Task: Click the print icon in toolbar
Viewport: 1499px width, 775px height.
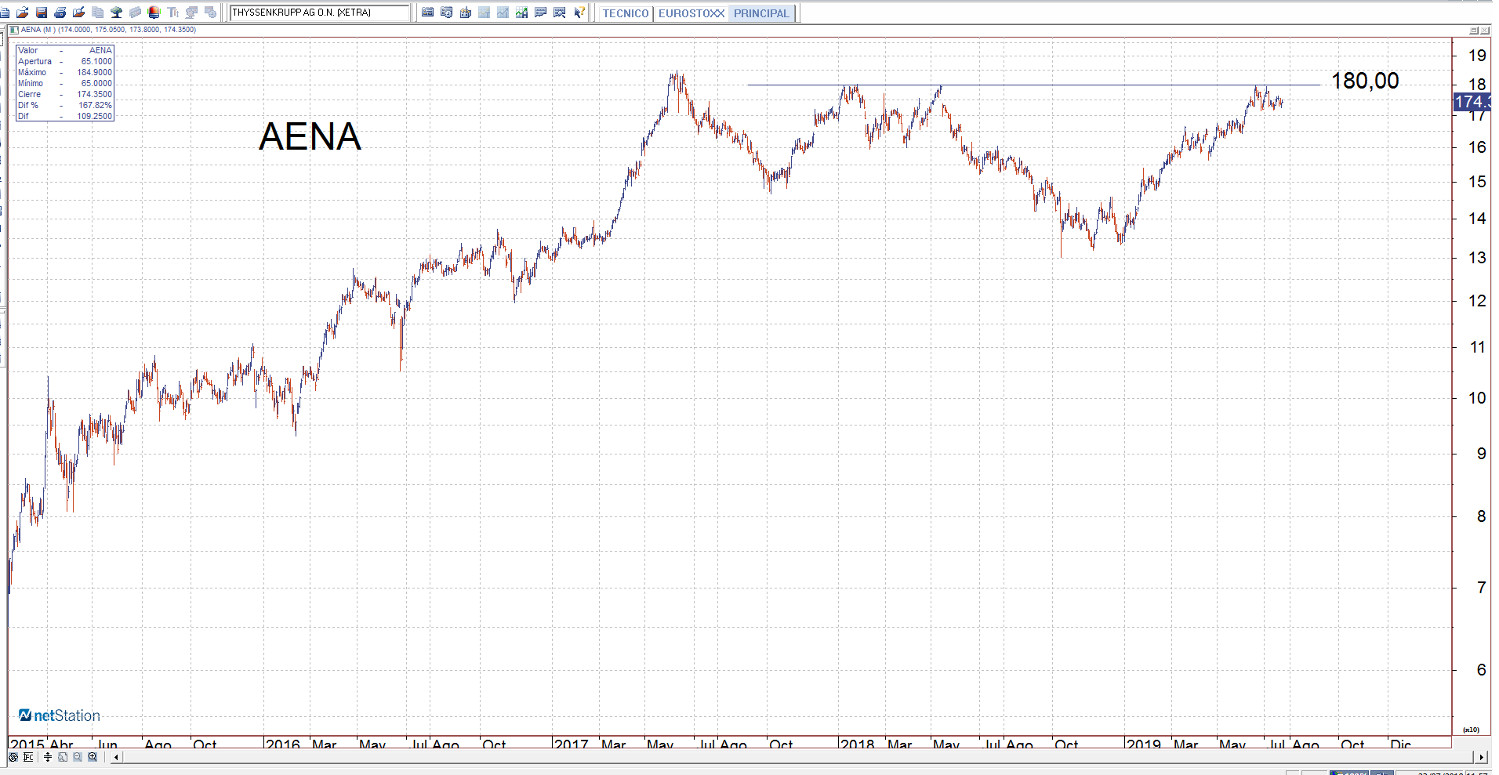Action: coord(60,13)
